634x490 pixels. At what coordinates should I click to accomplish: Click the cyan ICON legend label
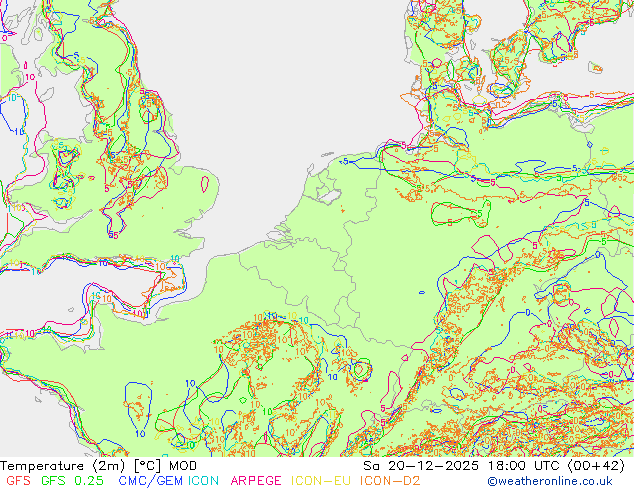point(203,481)
